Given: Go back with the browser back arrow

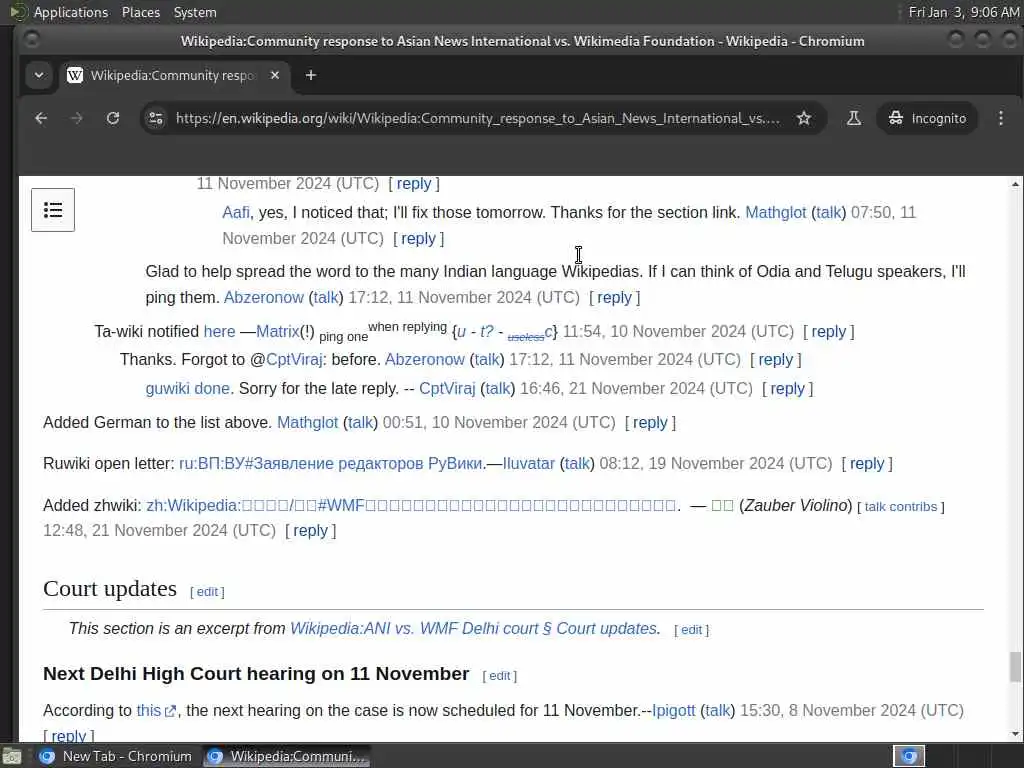Looking at the screenshot, I should 41,118.
